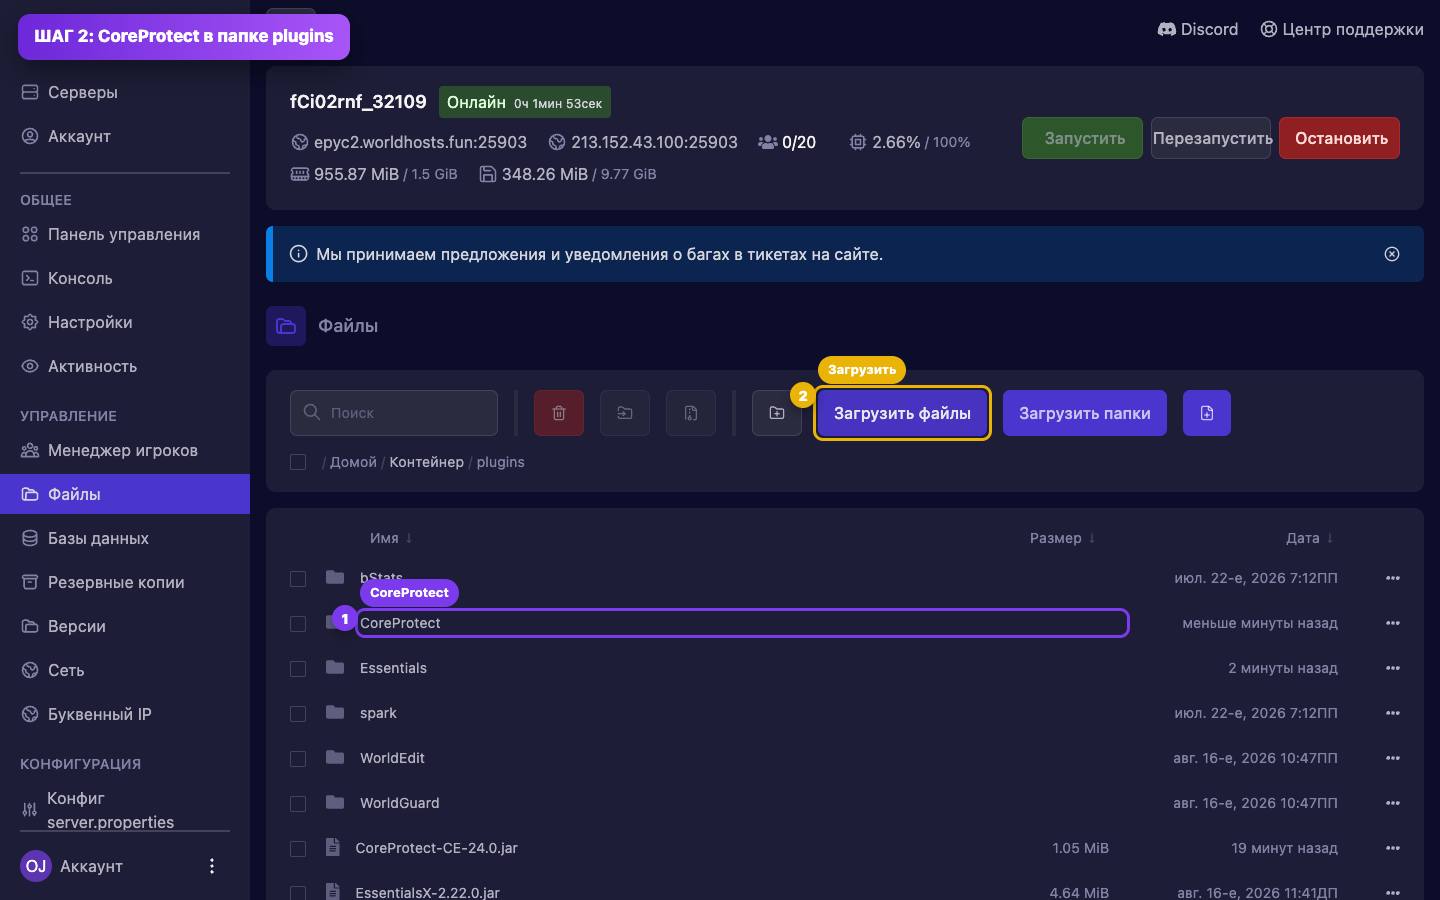Open actions menu for WorldEdit folder
1440x900 pixels.
tap(1393, 758)
